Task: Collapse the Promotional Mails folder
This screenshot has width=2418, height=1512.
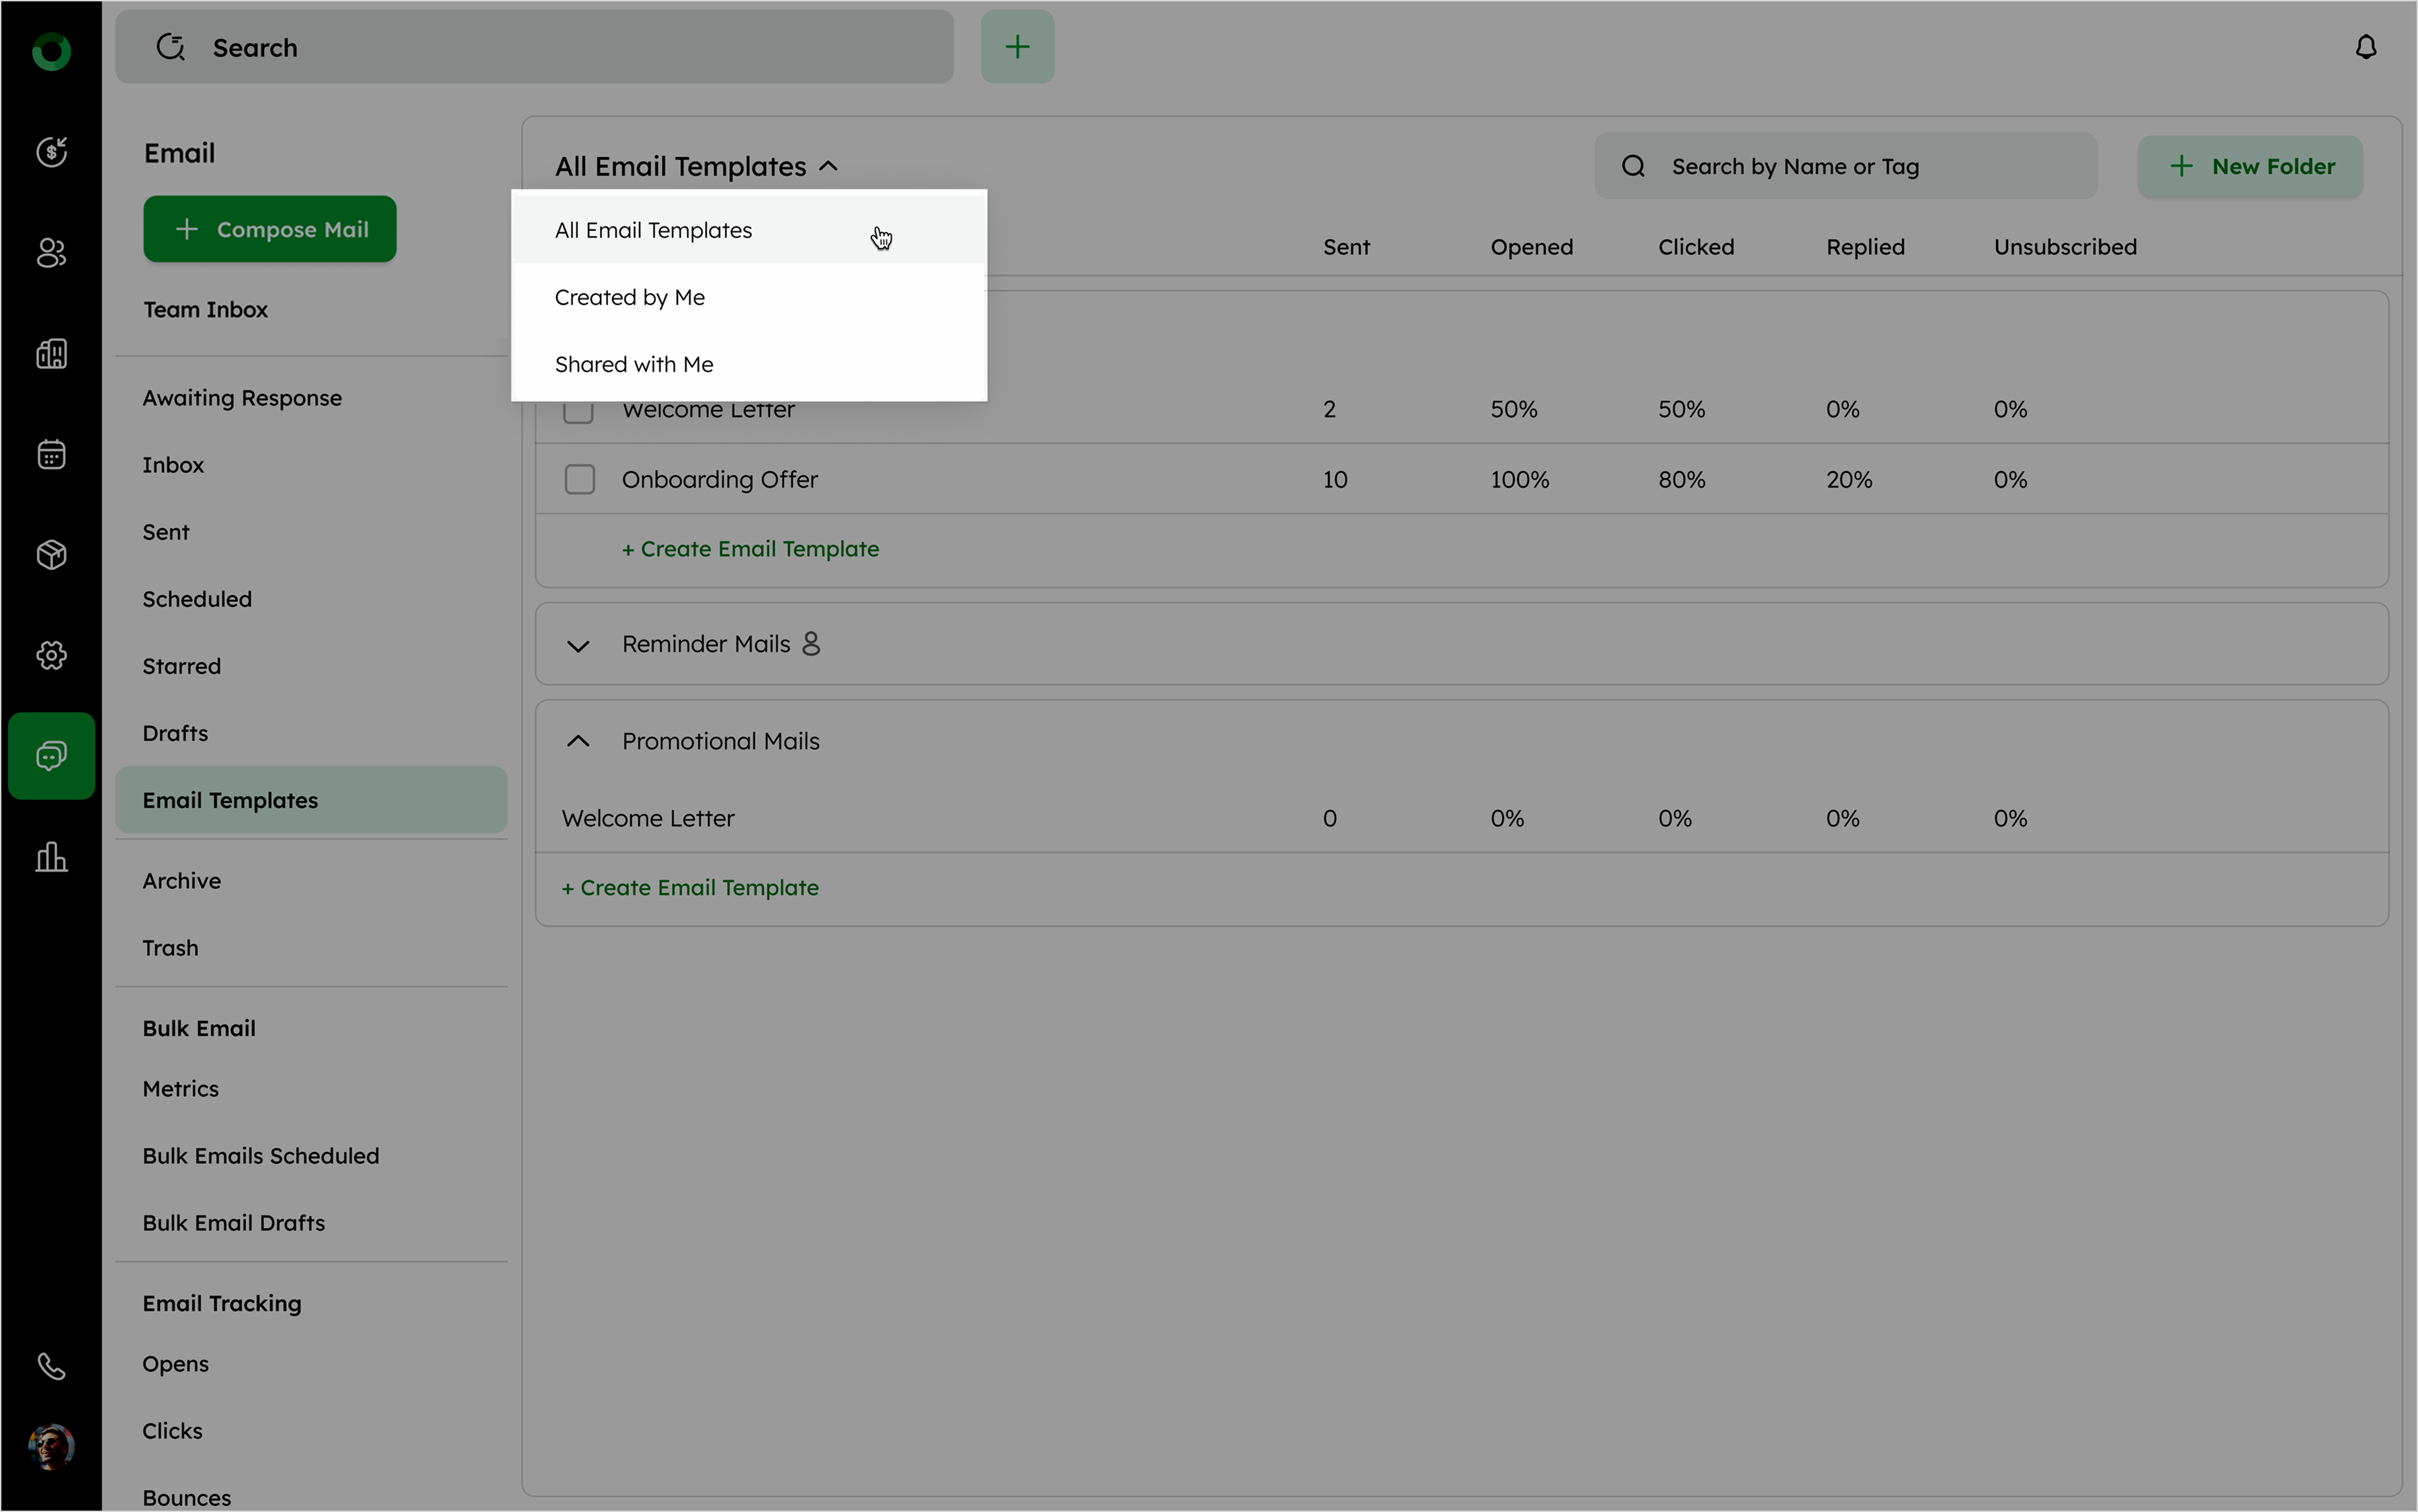Action: point(578,741)
